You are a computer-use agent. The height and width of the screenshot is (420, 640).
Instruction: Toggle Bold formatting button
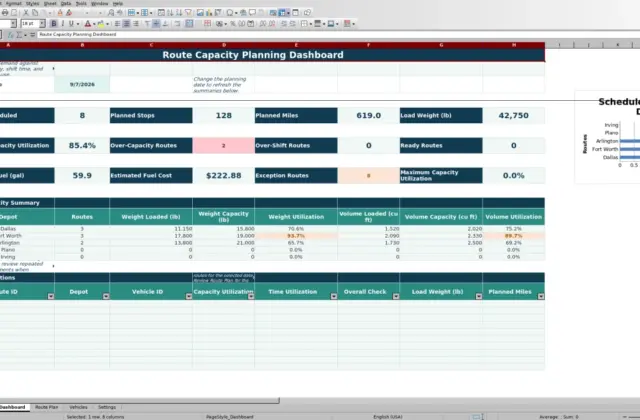point(54,24)
